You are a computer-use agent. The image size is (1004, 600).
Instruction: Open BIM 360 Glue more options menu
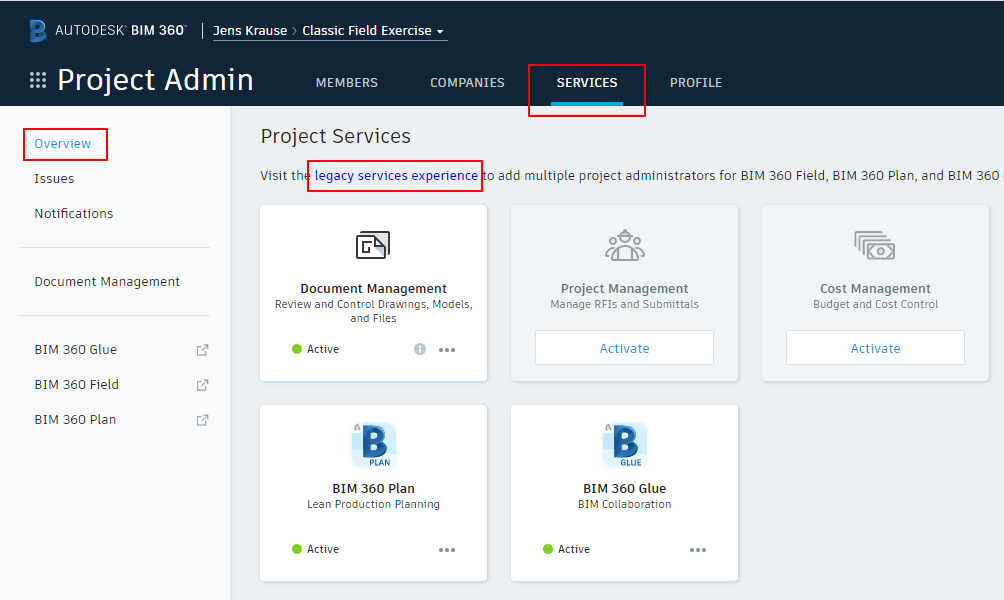click(x=698, y=550)
